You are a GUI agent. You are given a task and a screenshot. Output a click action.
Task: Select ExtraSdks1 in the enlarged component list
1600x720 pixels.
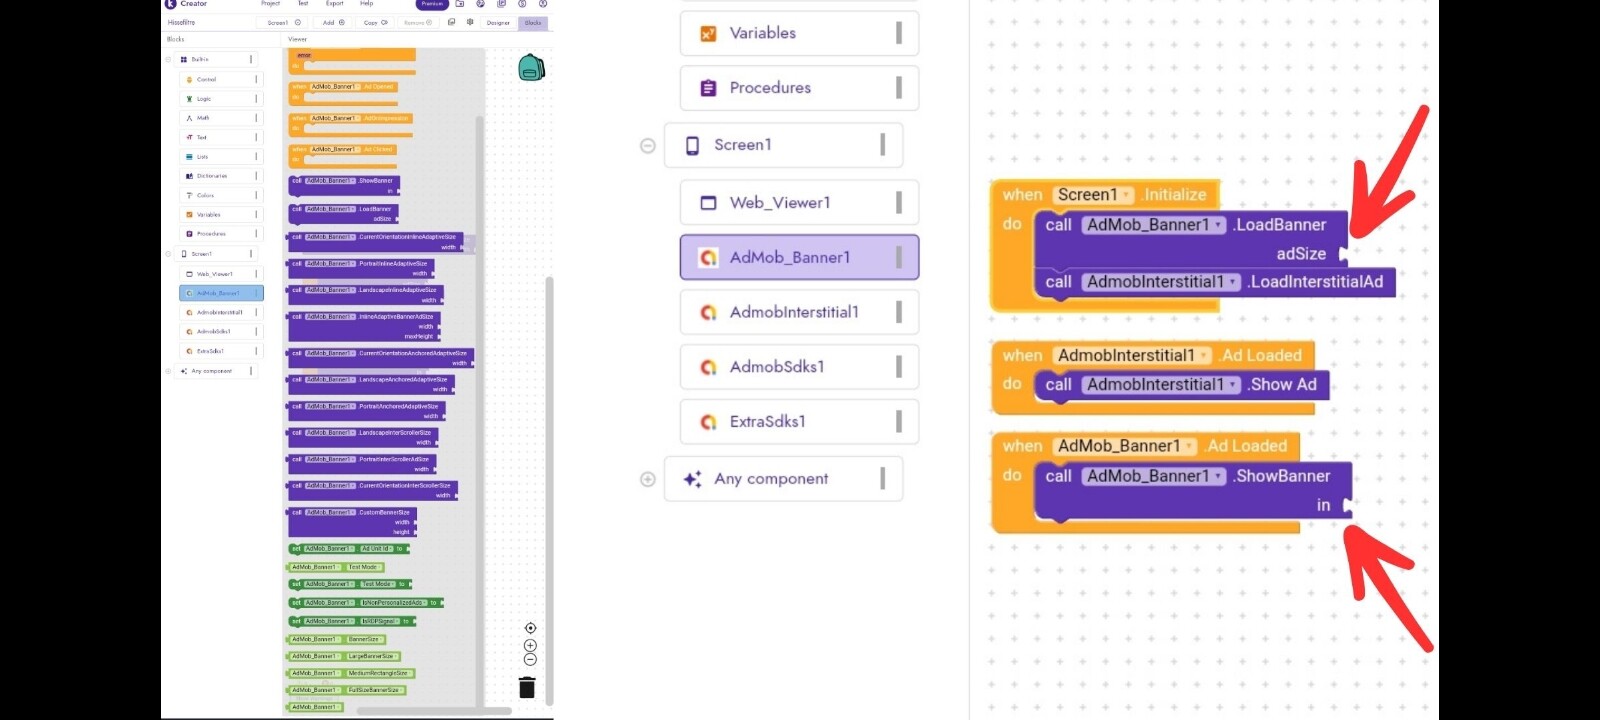tap(799, 422)
